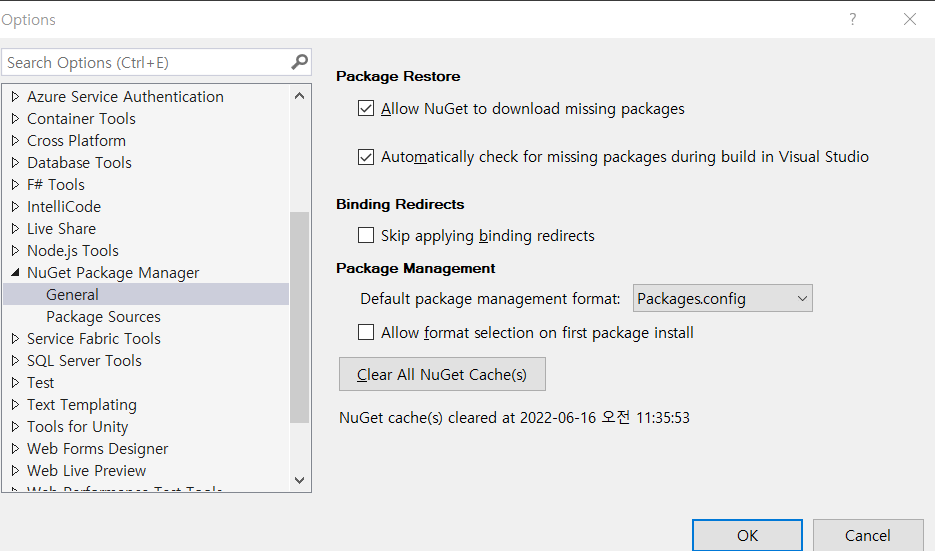935x551 pixels.
Task: Expand Tools for Unity node arrow
Action: tap(16, 426)
